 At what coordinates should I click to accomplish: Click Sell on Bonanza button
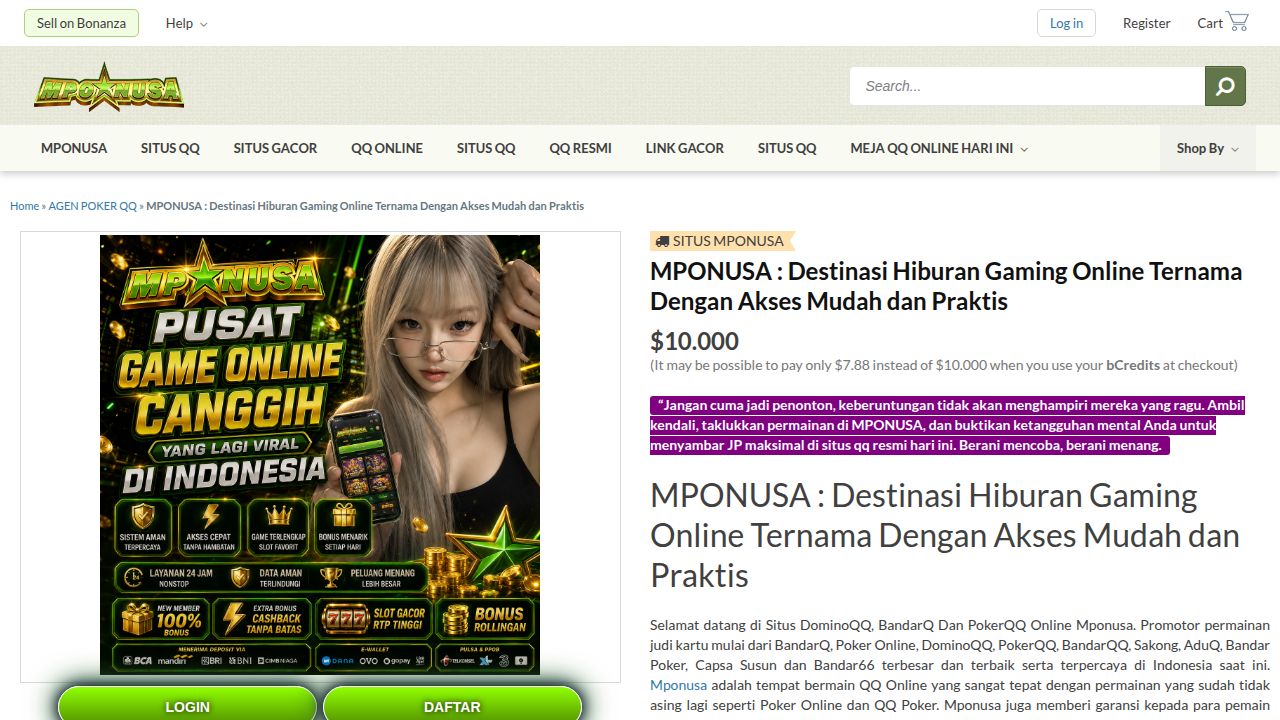tap(81, 23)
